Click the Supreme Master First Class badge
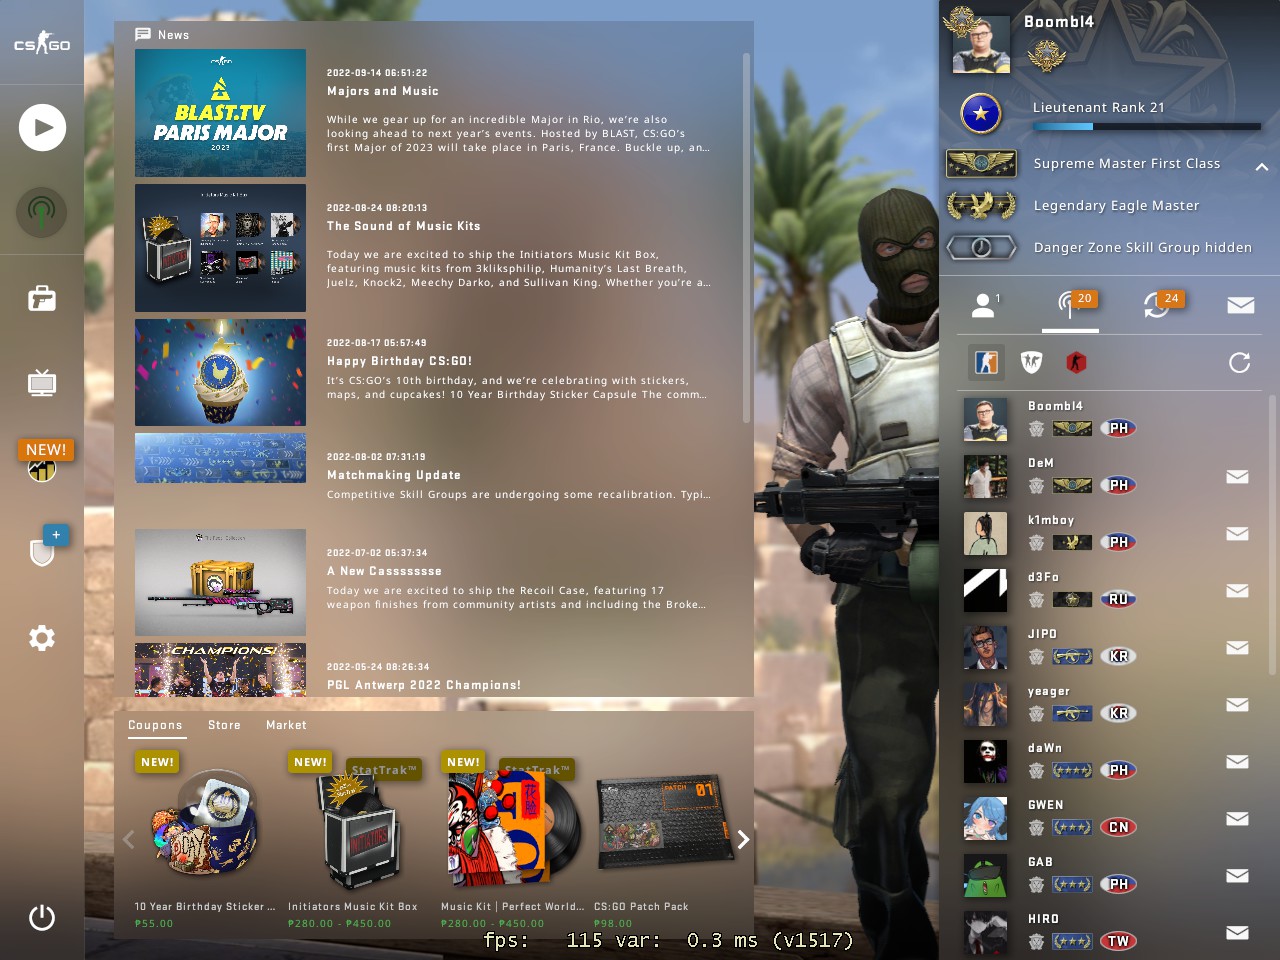Image resolution: width=1280 pixels, height=960 pixels. (x=981, y=163)
